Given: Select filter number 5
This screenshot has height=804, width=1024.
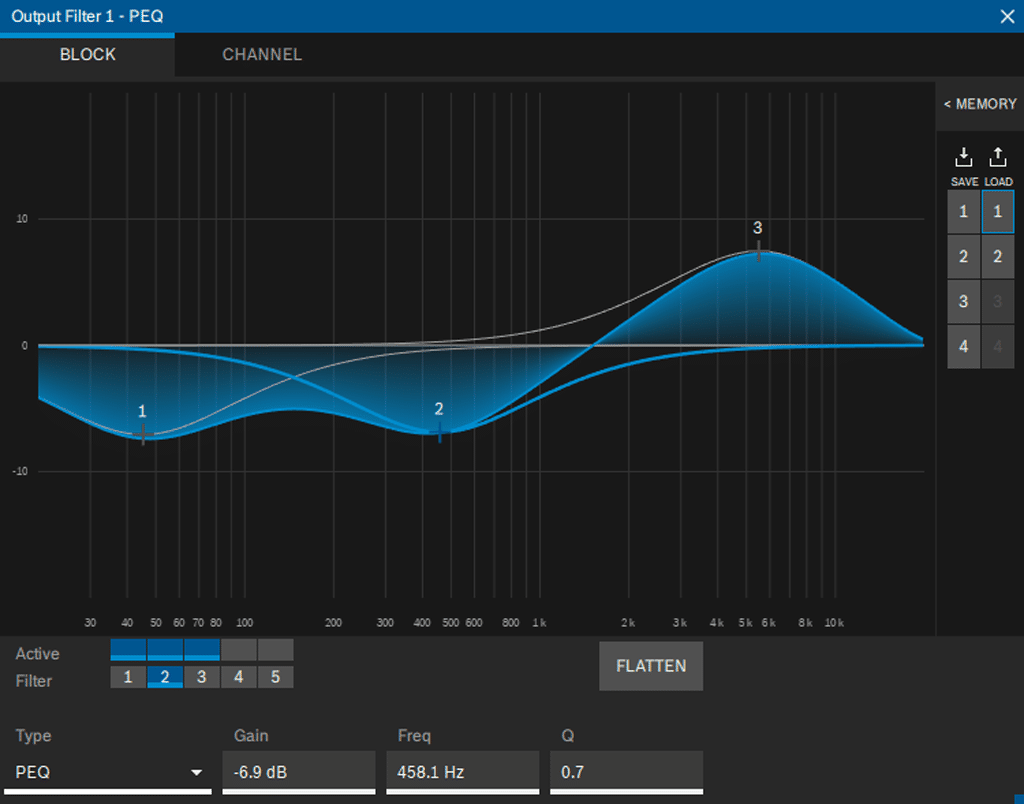Looking at the screenshot, I should 275,678.
